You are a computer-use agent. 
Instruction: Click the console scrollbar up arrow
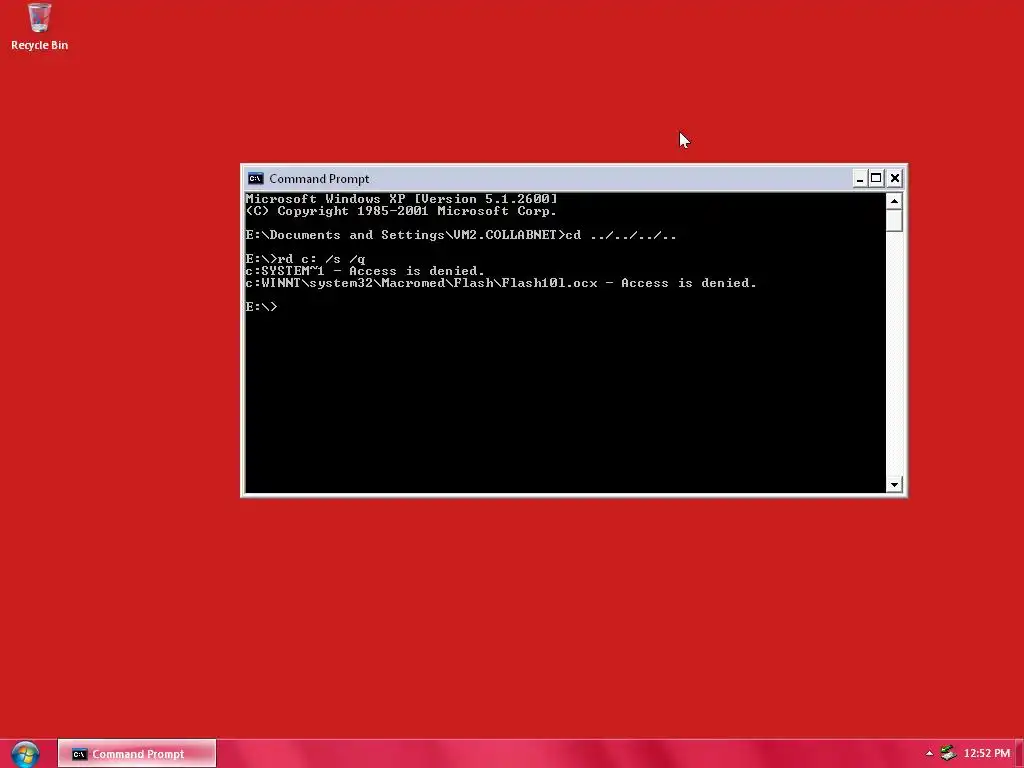894,200
